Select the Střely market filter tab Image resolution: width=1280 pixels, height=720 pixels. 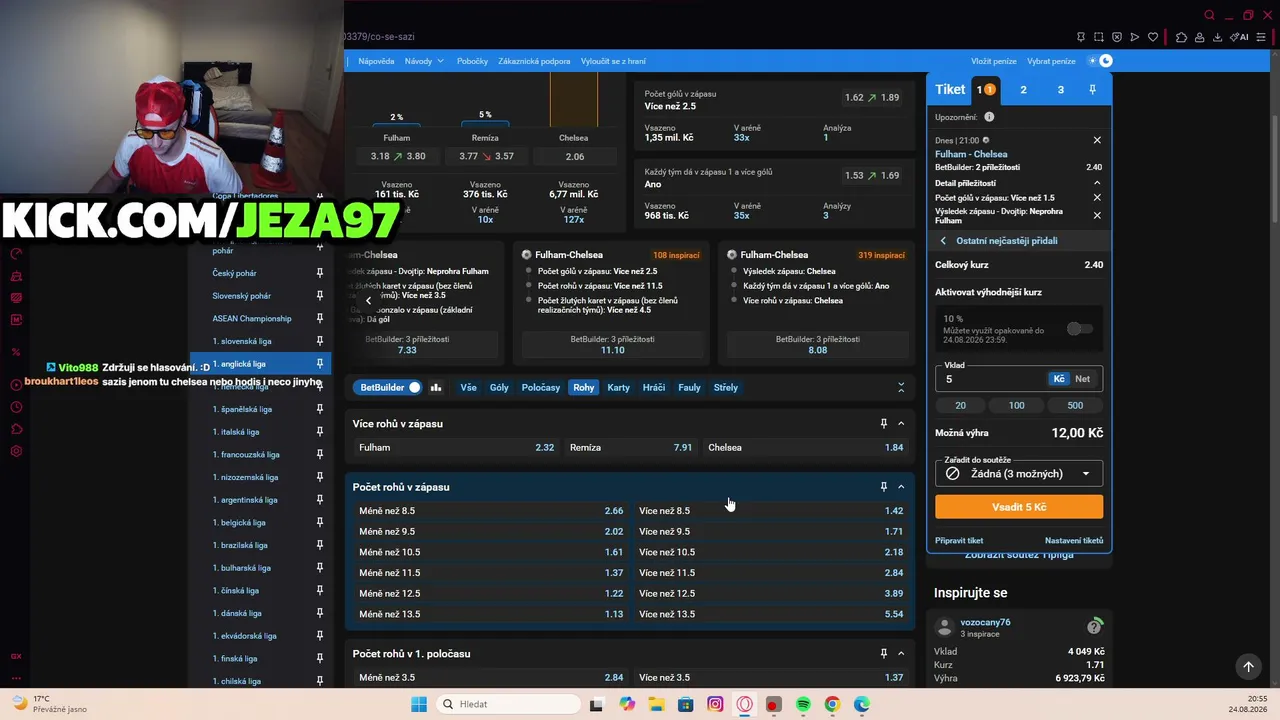726,388
